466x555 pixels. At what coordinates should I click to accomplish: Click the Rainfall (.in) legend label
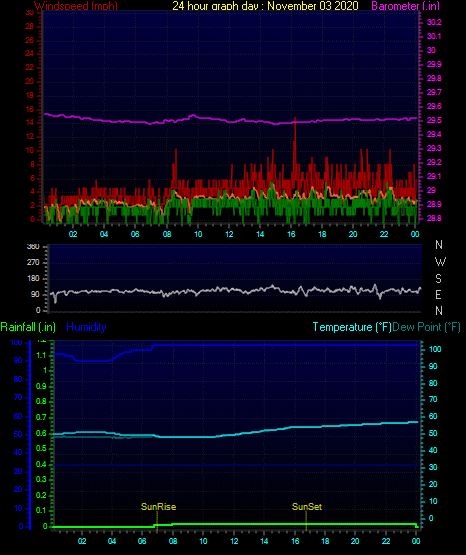28,327
